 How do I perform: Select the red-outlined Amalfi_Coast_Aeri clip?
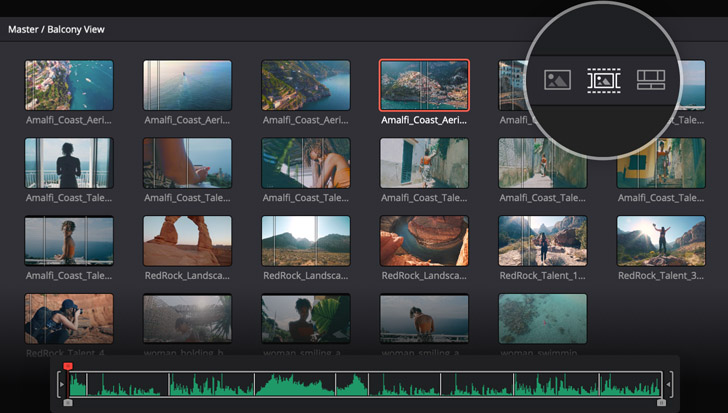[x=424, y=85]
